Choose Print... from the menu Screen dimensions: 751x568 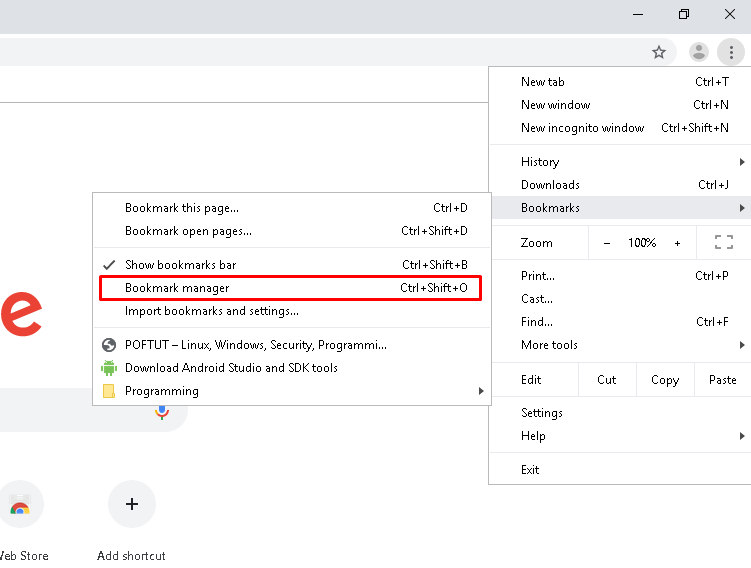622,276
